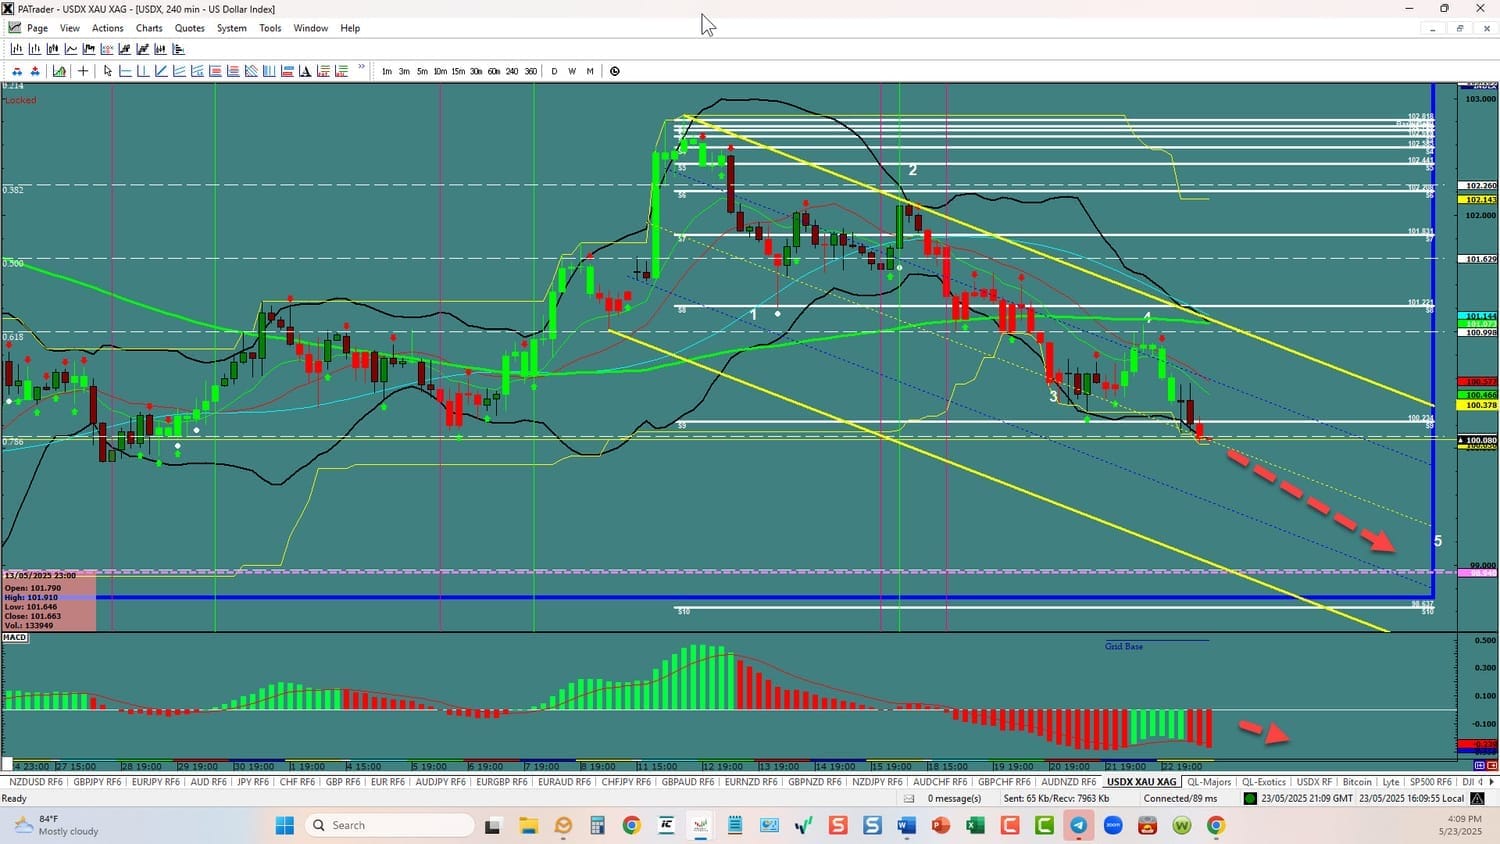
Task: Switch to the QL-Majors tab
Action: 1209,782
